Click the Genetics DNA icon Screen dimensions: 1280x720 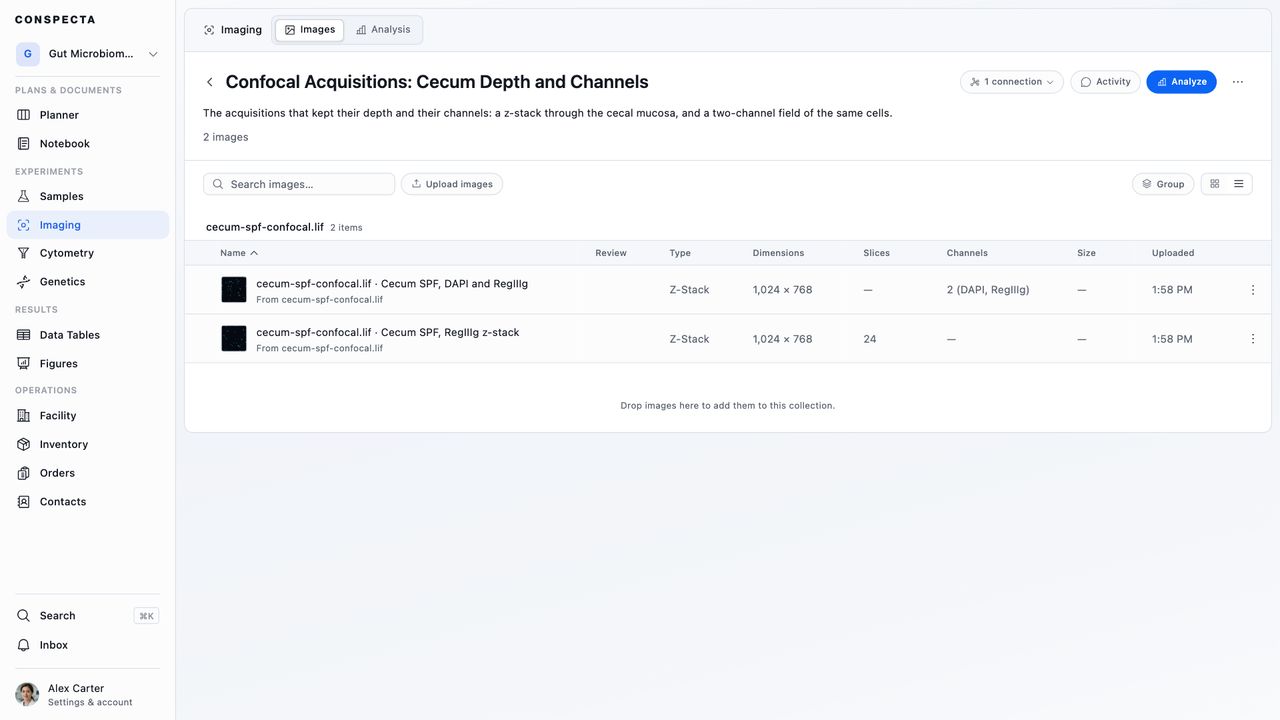point(24,282)
